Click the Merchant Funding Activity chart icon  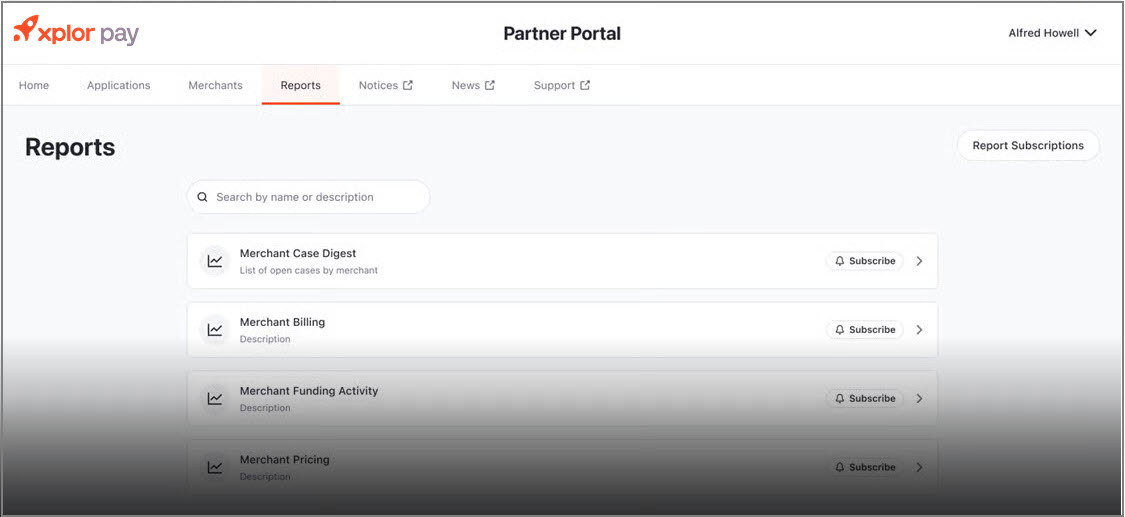215,398
